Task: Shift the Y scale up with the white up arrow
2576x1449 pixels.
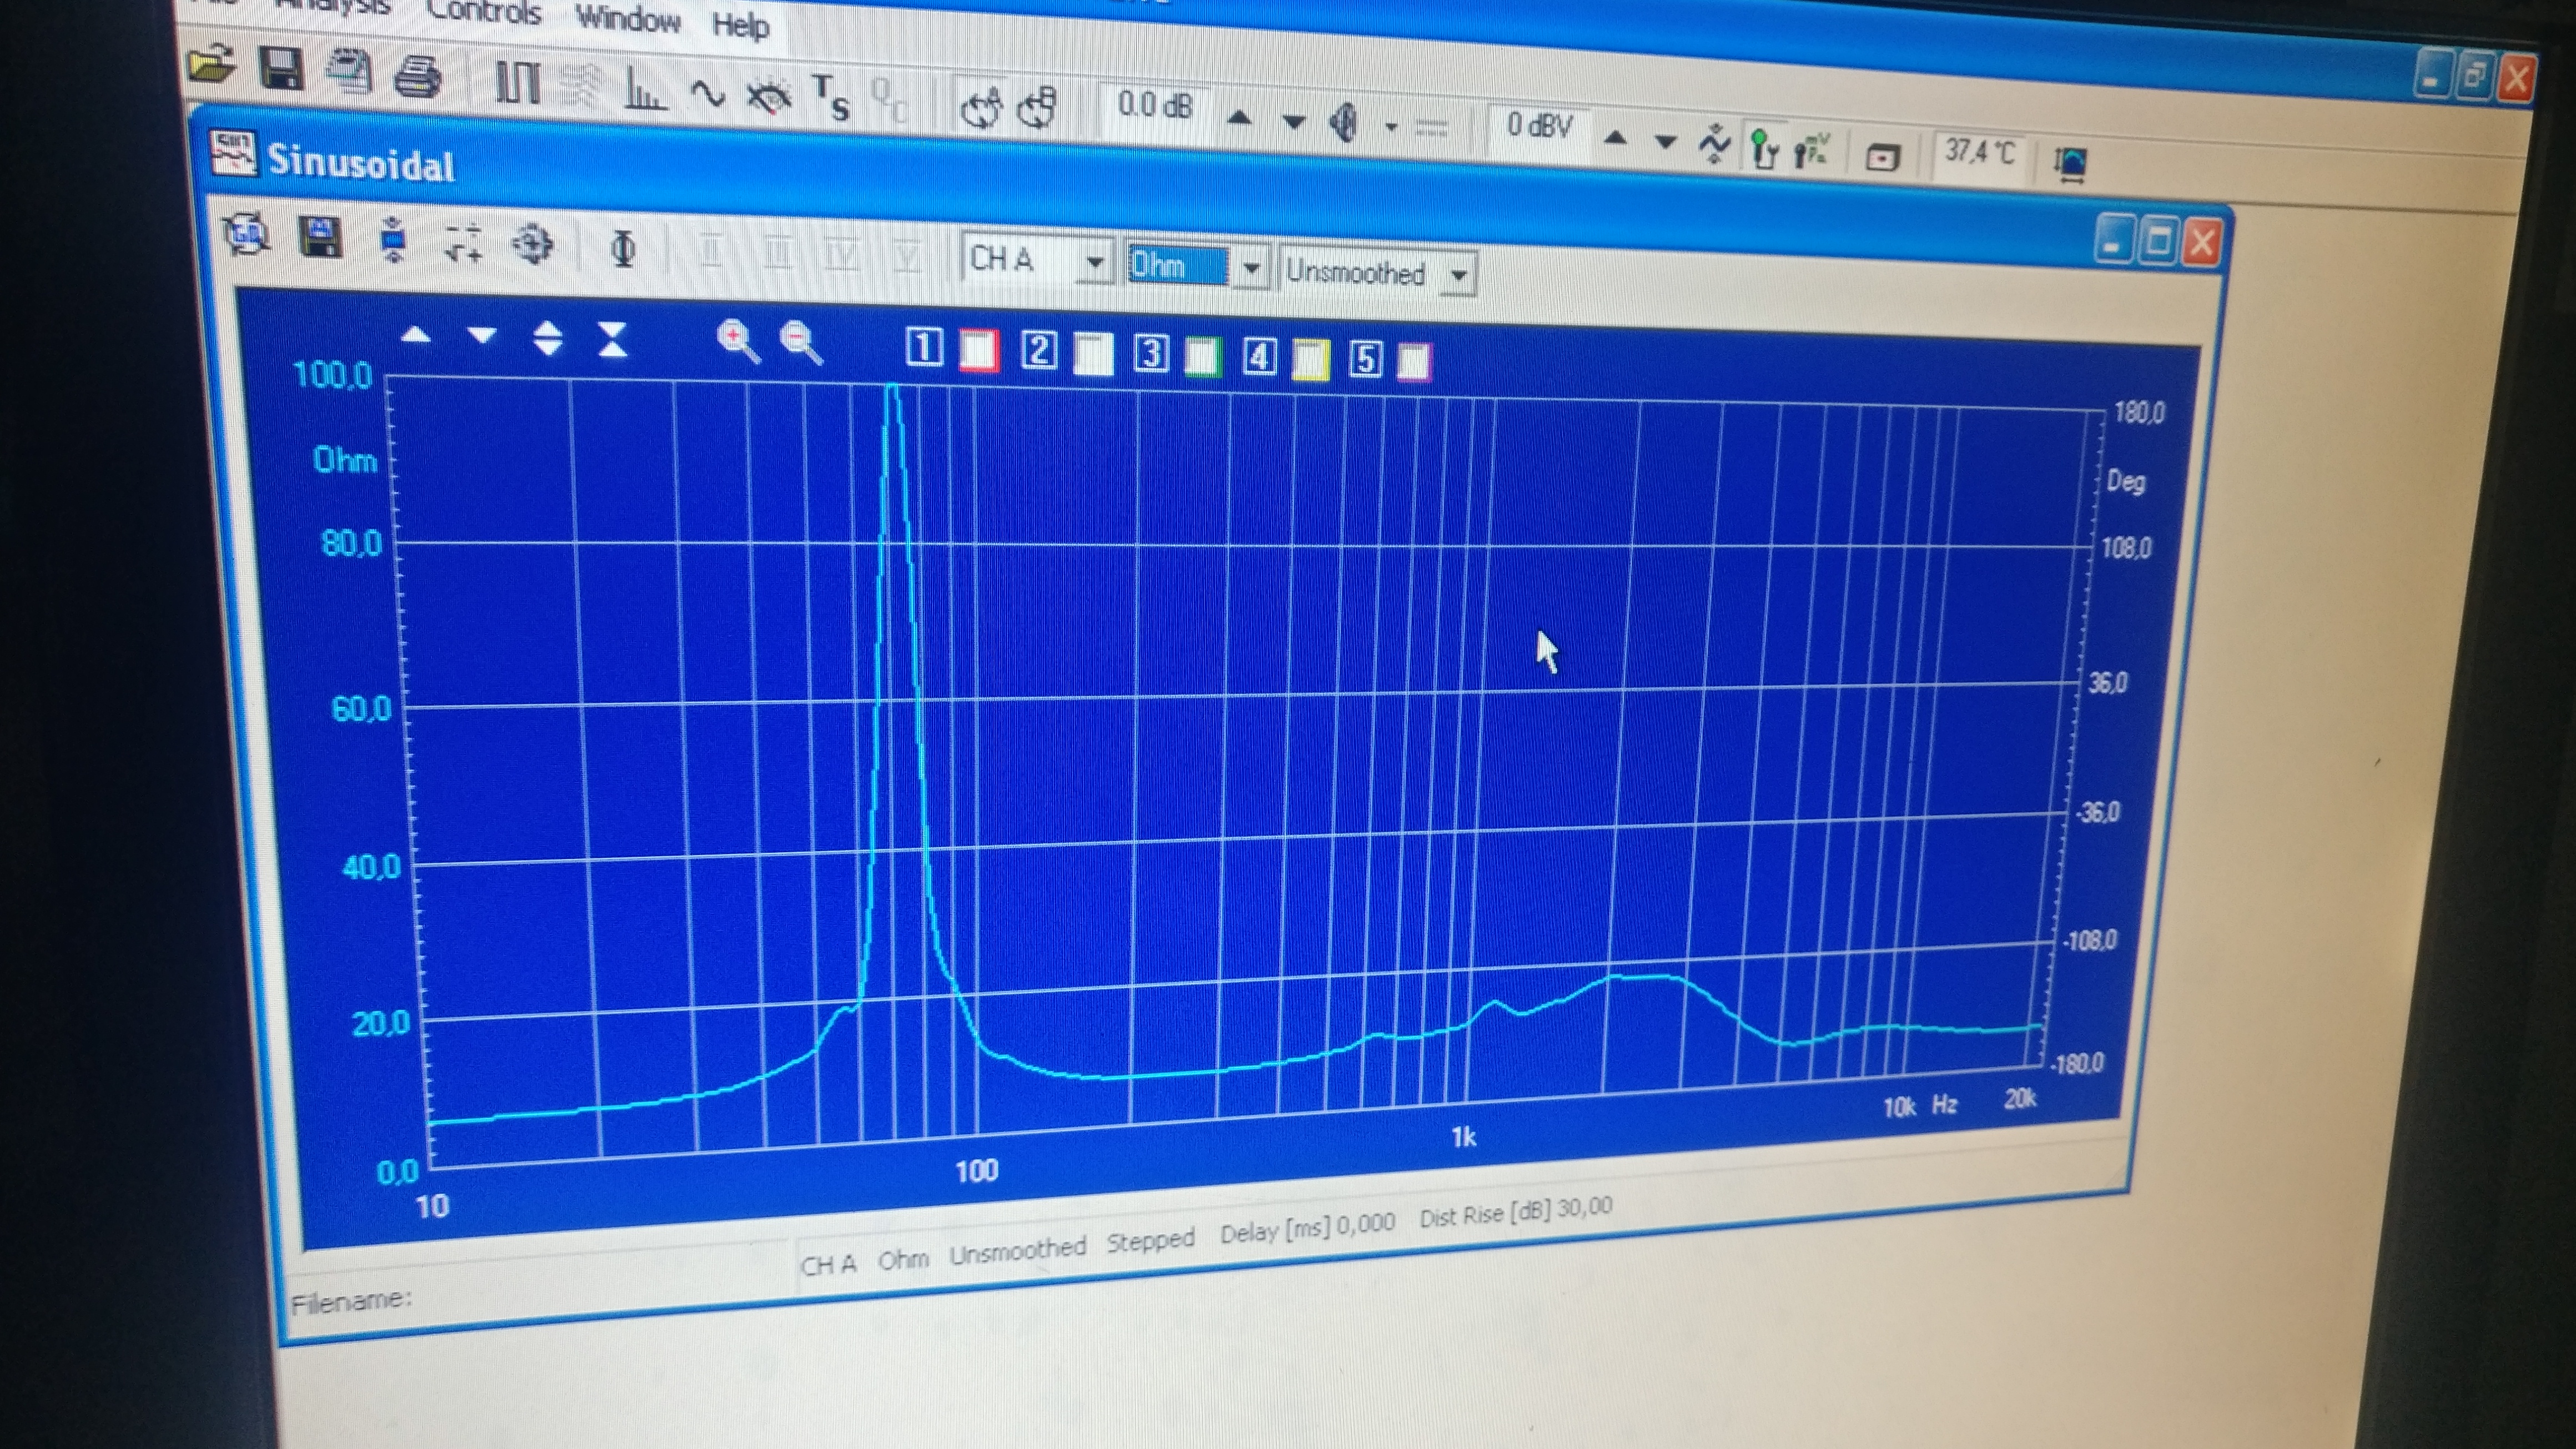Action: pos(416,335)
